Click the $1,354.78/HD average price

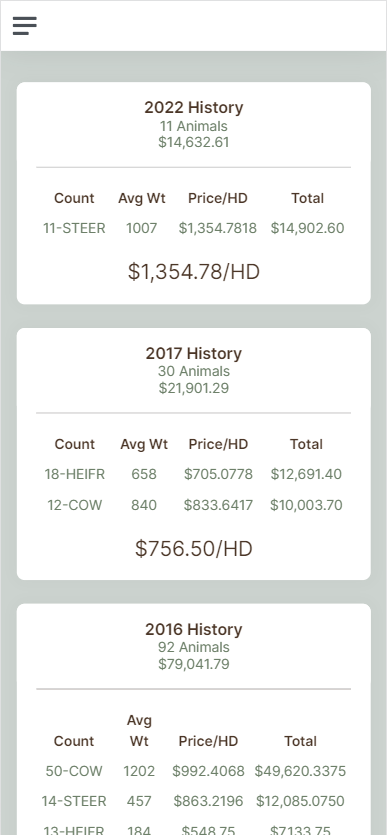point(194,272)
